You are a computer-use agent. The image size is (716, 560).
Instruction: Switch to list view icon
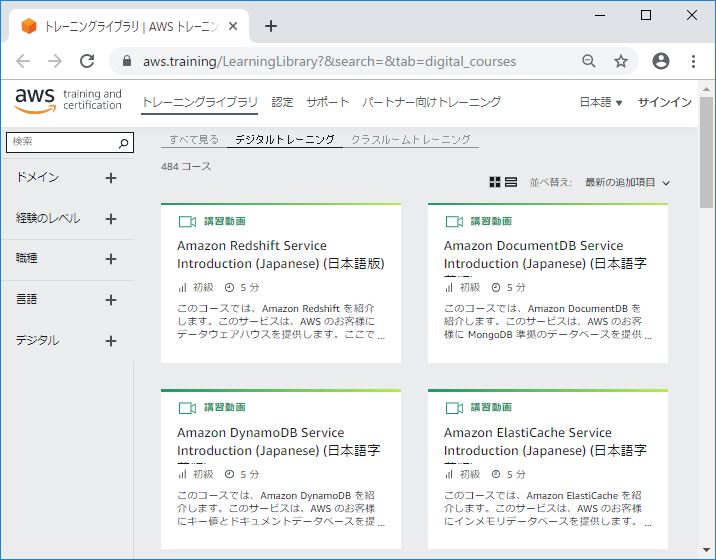(511, 182)
